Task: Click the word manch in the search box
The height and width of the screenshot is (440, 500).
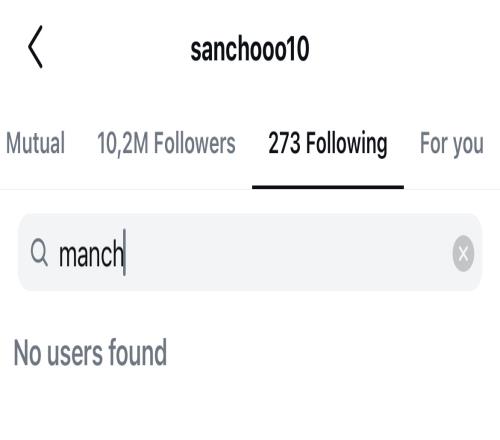Action: (x=91, y=254)
